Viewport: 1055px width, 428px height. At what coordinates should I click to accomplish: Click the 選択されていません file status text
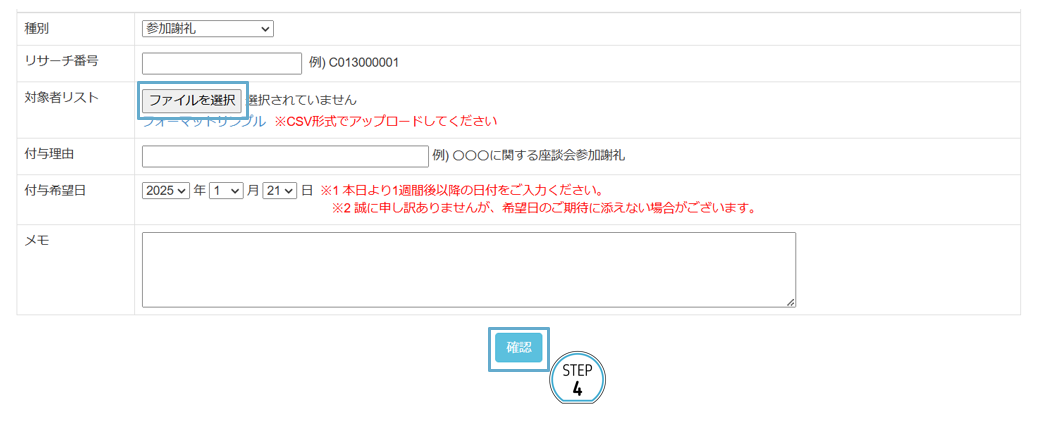coord(302,100)
